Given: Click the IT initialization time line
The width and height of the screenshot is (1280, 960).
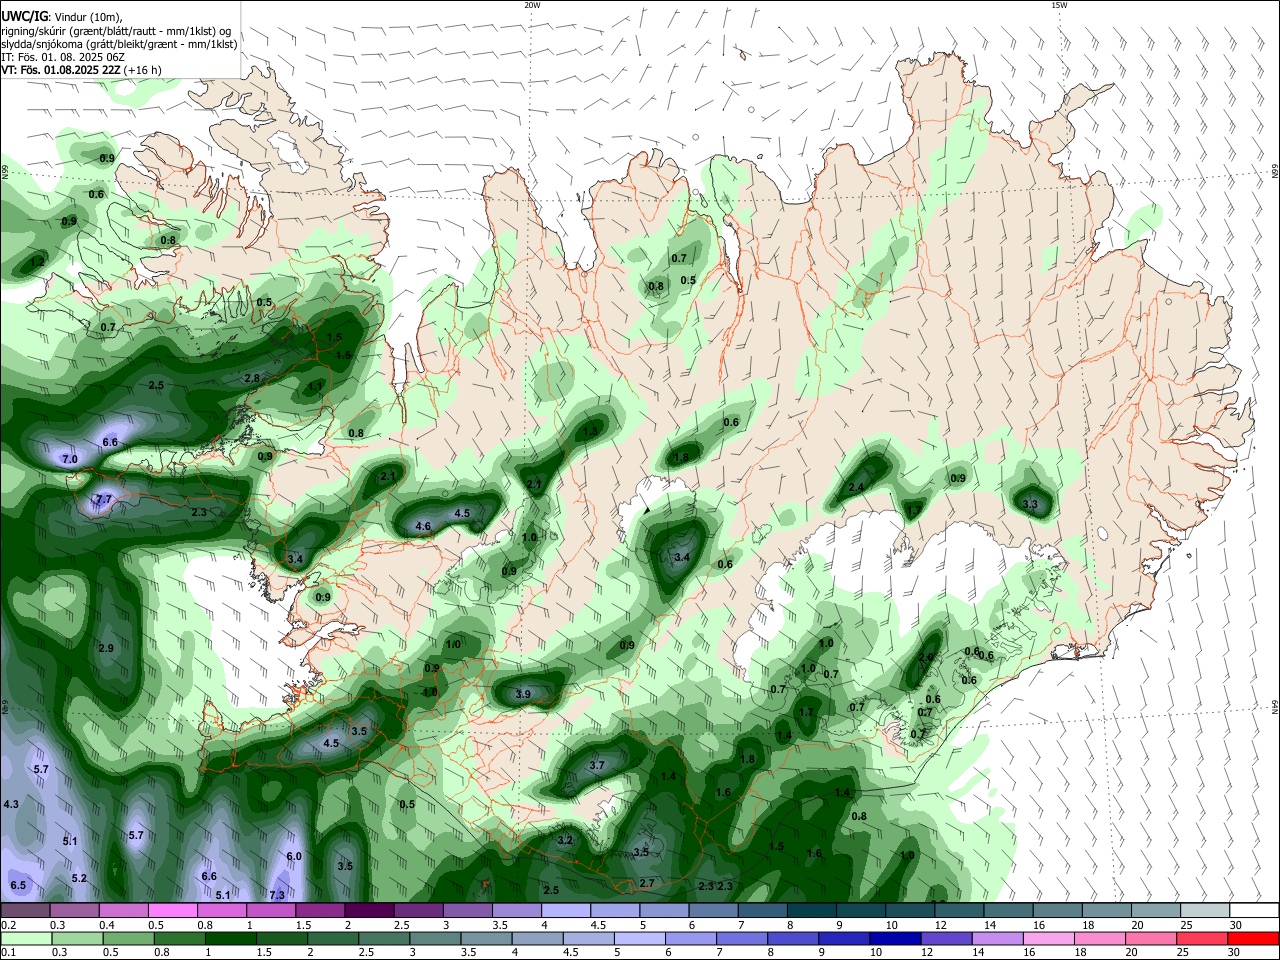Looking at the screenshot, I should click(x=63, y=57).
